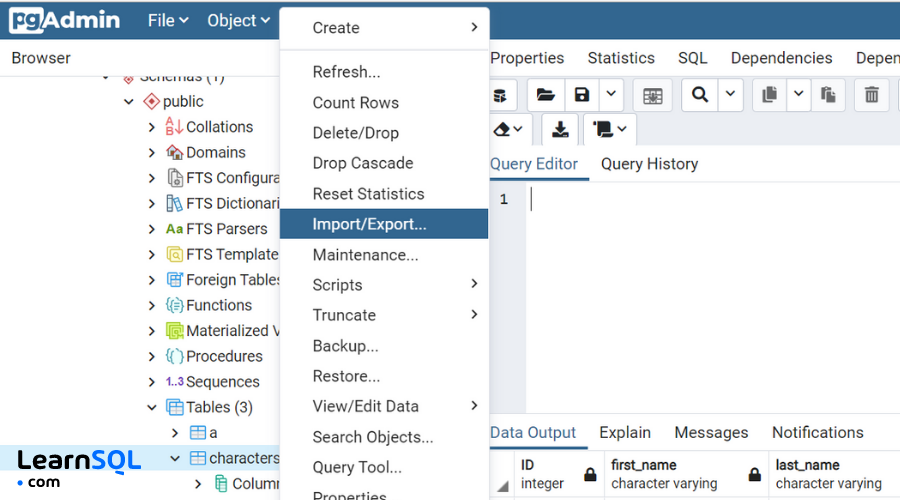Switch to the Properties tab
900x500 pixels.
pos(527,58)
